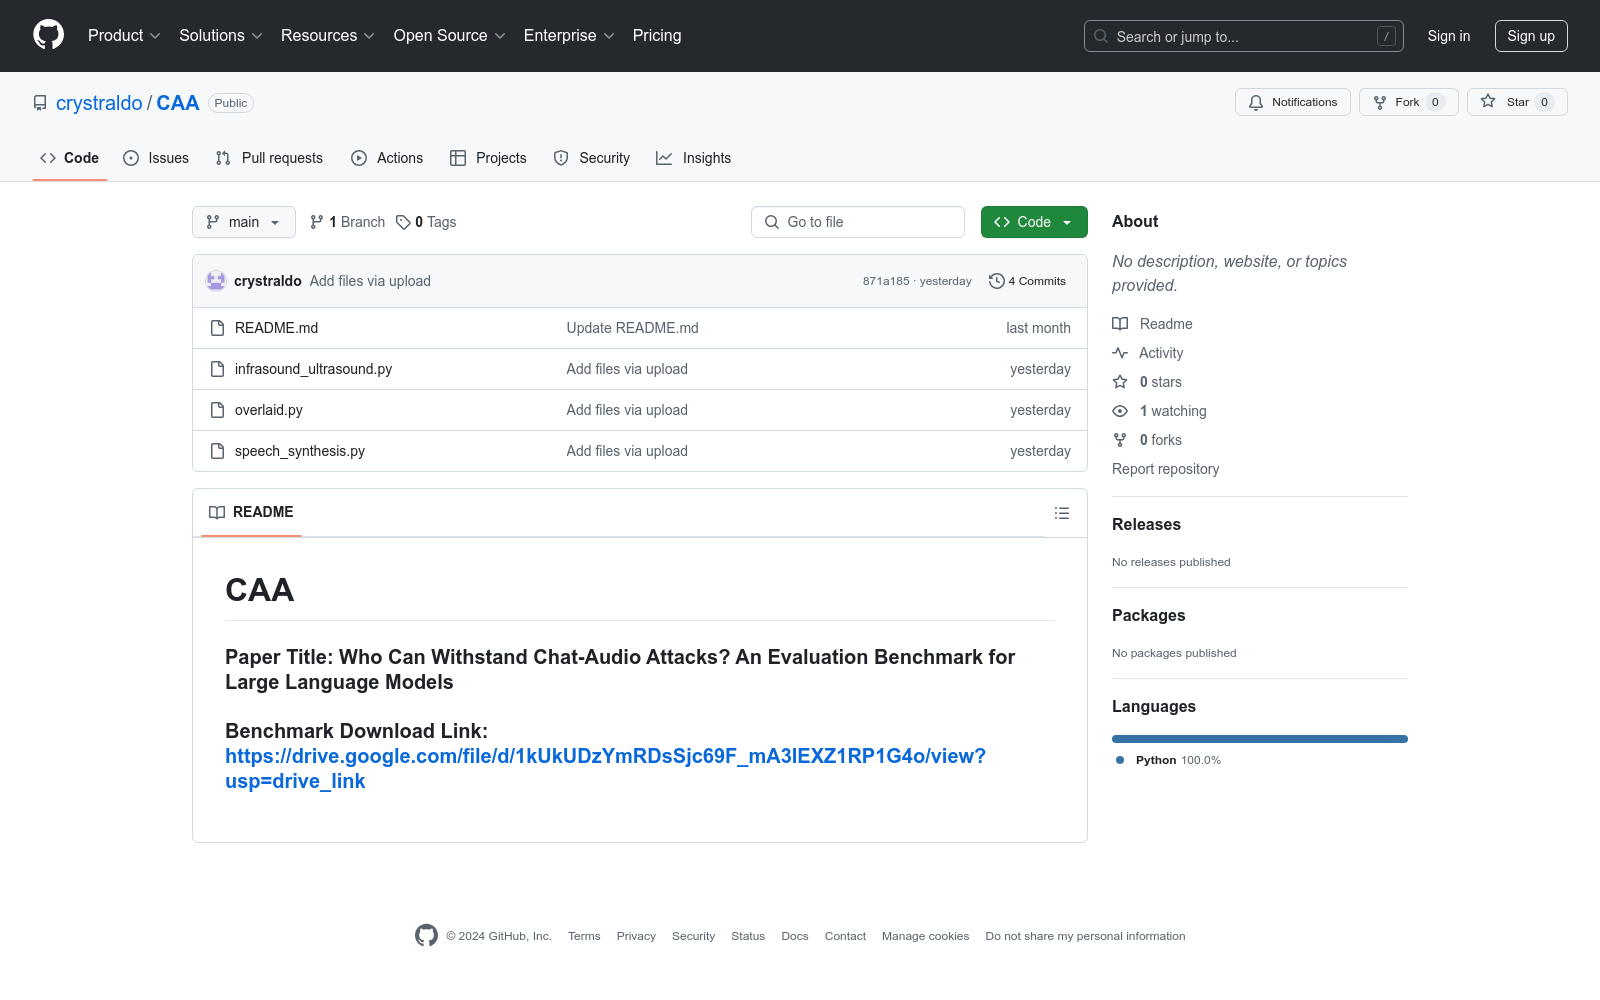Viewport: 1600px width, 1000px height.
Task: Click the Python language color dot
Action: click(1120, 760)
